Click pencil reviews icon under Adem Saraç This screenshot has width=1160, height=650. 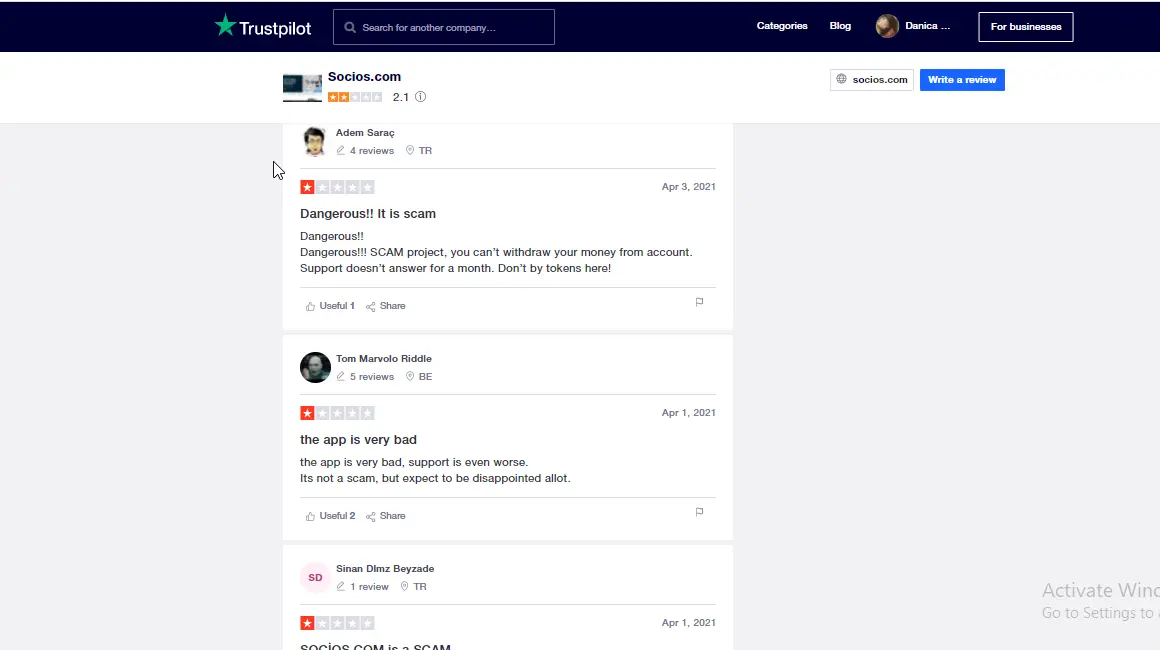340,150
